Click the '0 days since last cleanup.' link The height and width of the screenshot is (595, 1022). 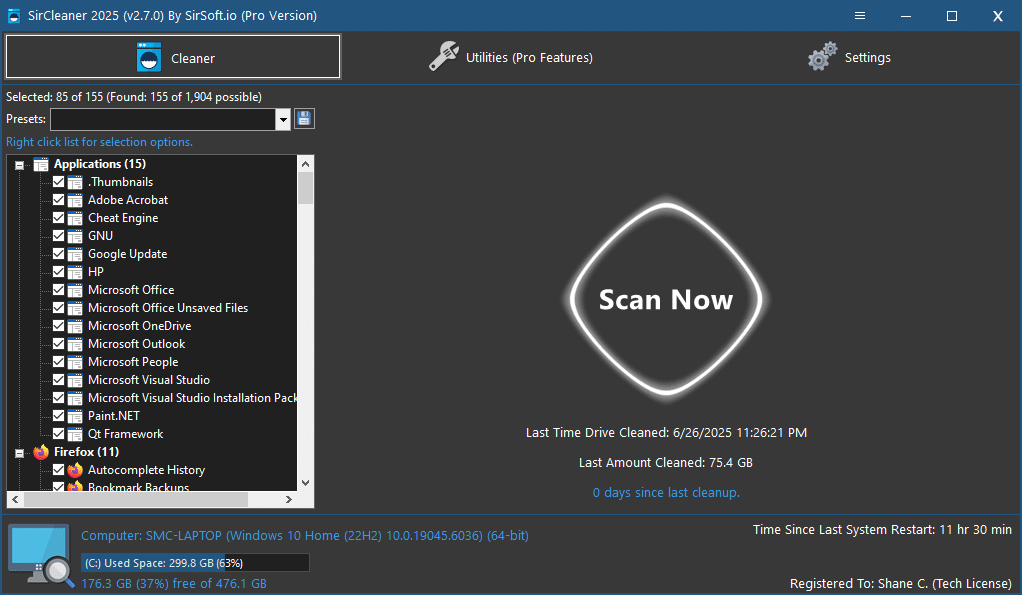pyautogui.click(x=666, y=493)
